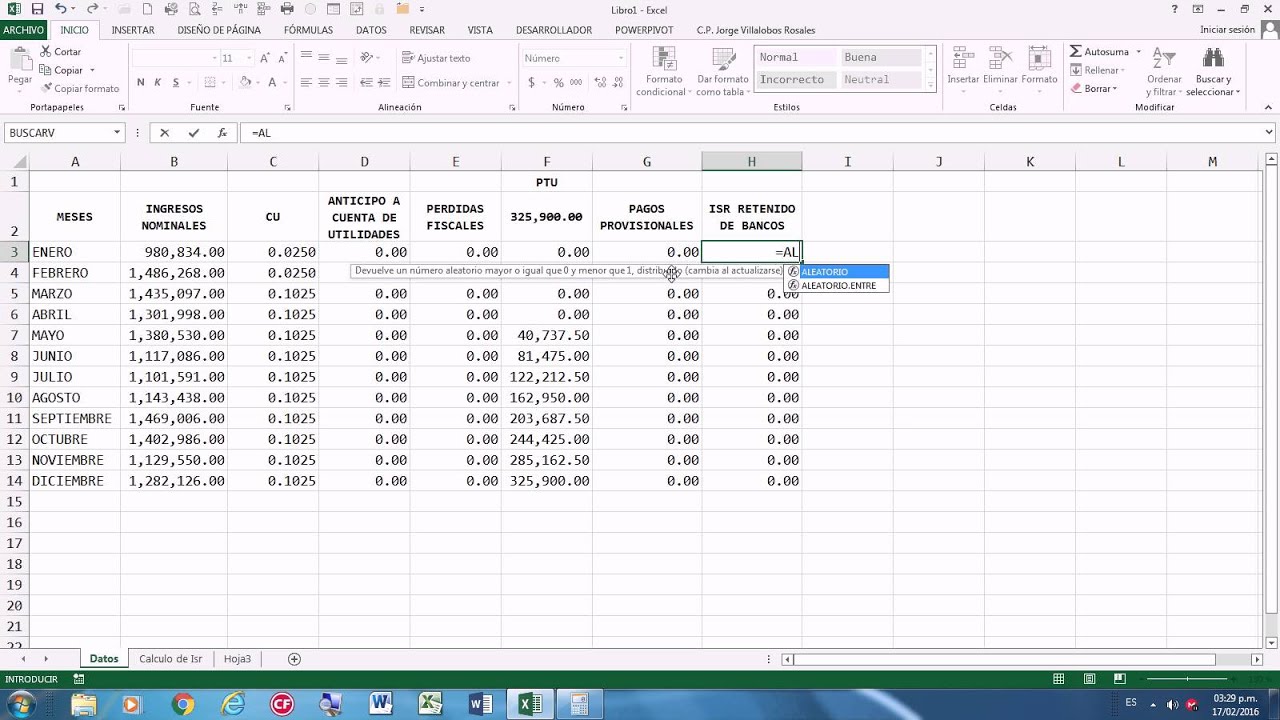The height and width of the screenshot is (720, 1280).
Task: Align text to the left
Action: (x=307, y=82)
